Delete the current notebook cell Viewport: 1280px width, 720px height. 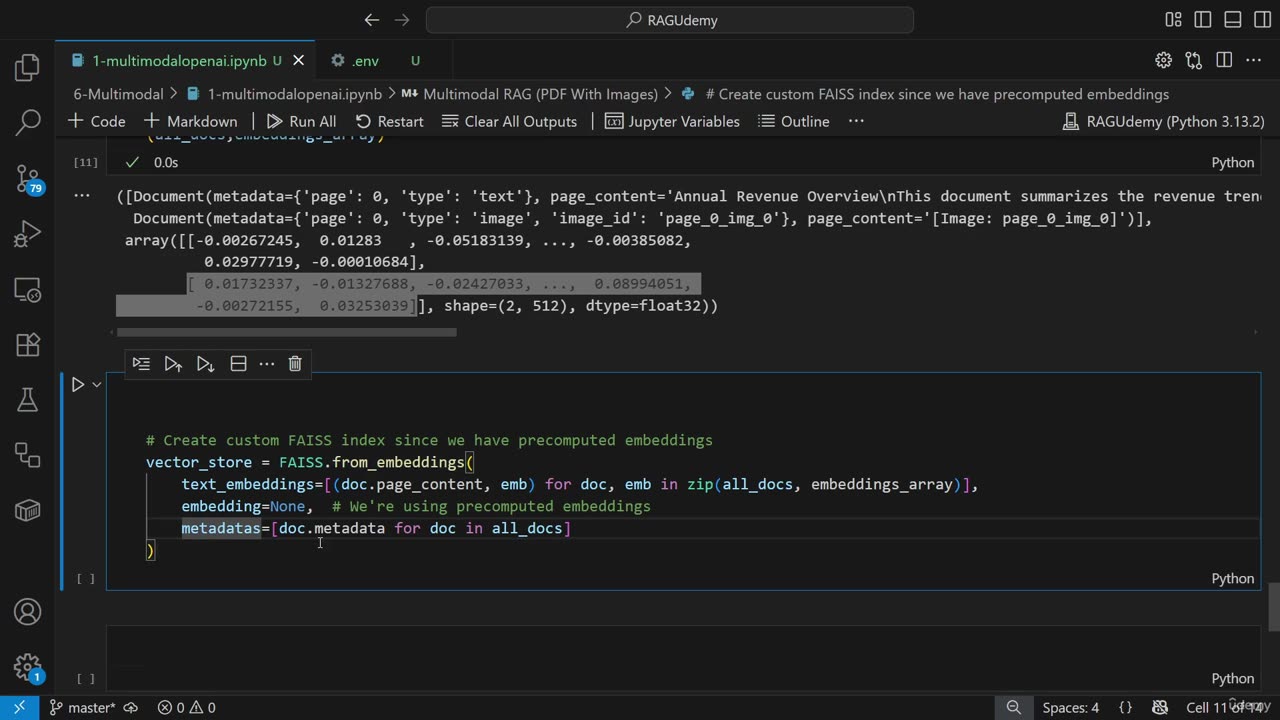pos(295,364)
